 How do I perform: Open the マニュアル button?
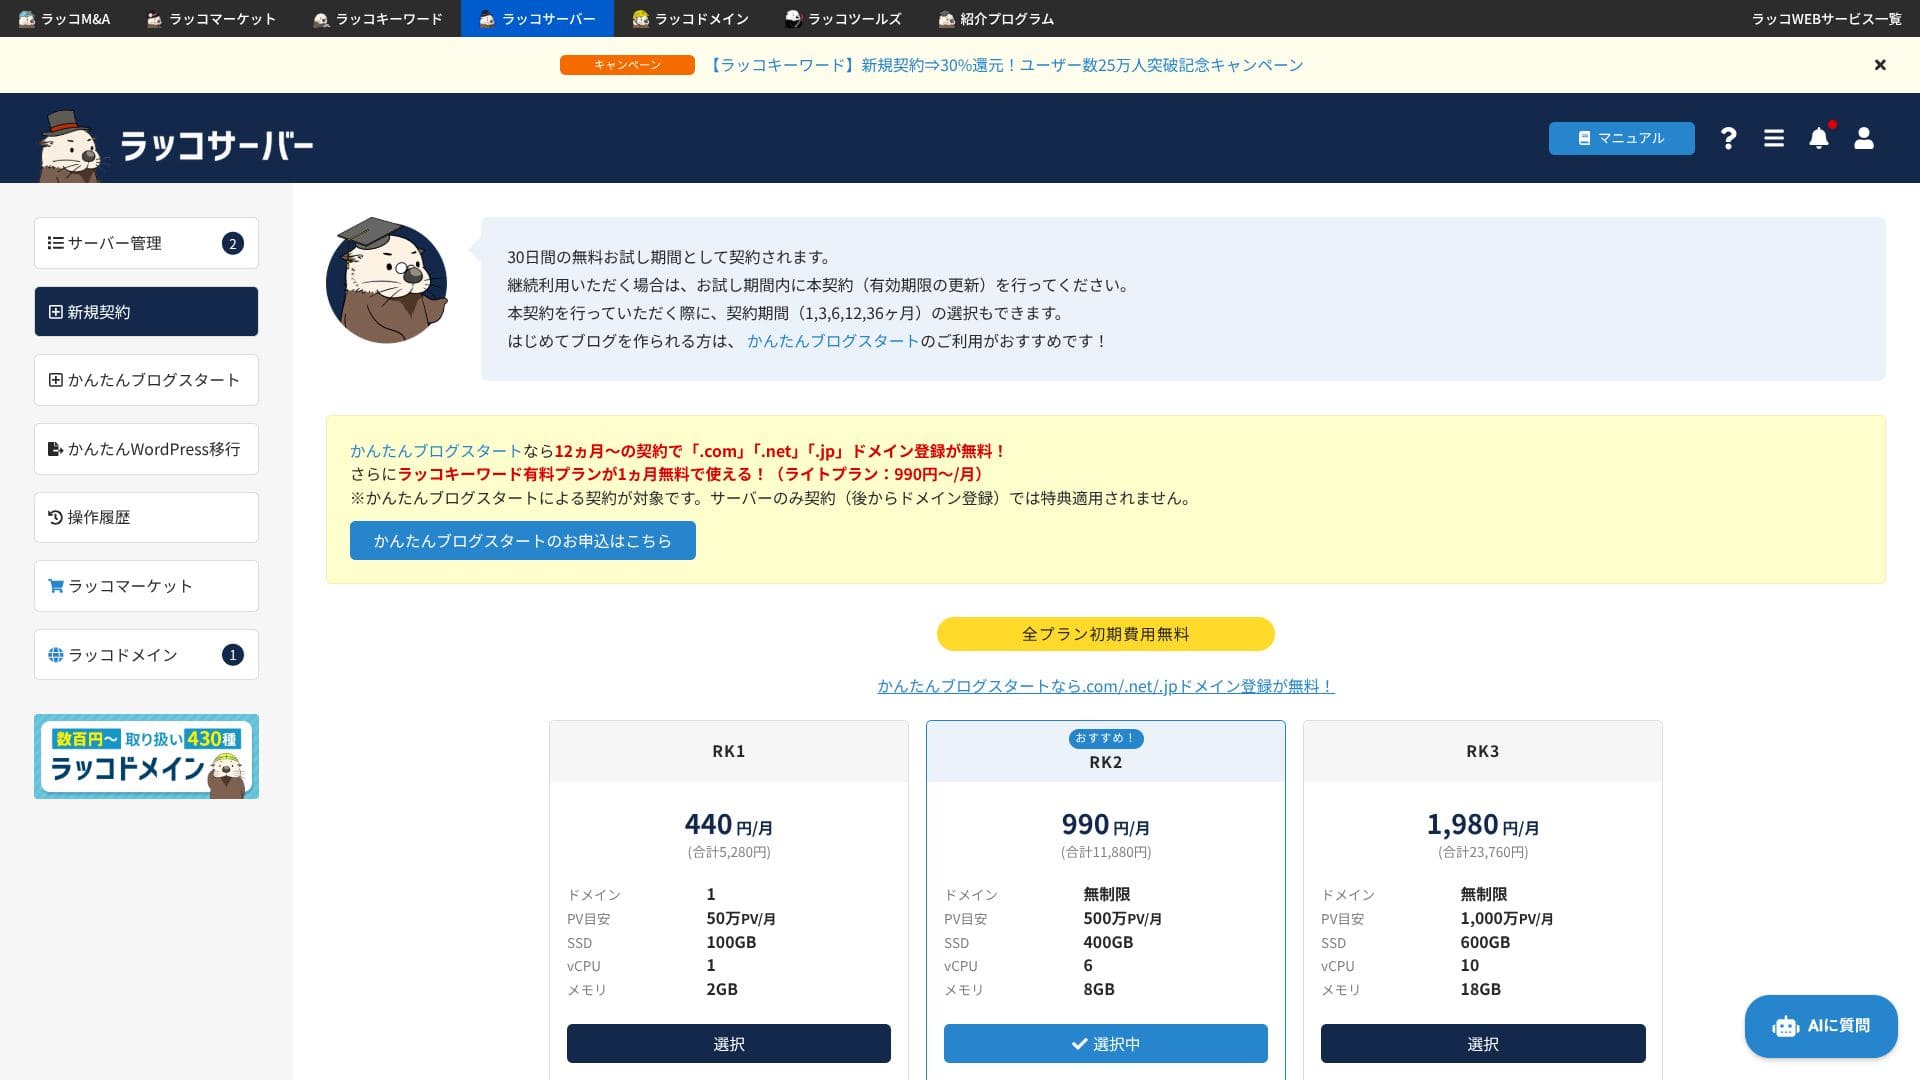(1620, 138)
